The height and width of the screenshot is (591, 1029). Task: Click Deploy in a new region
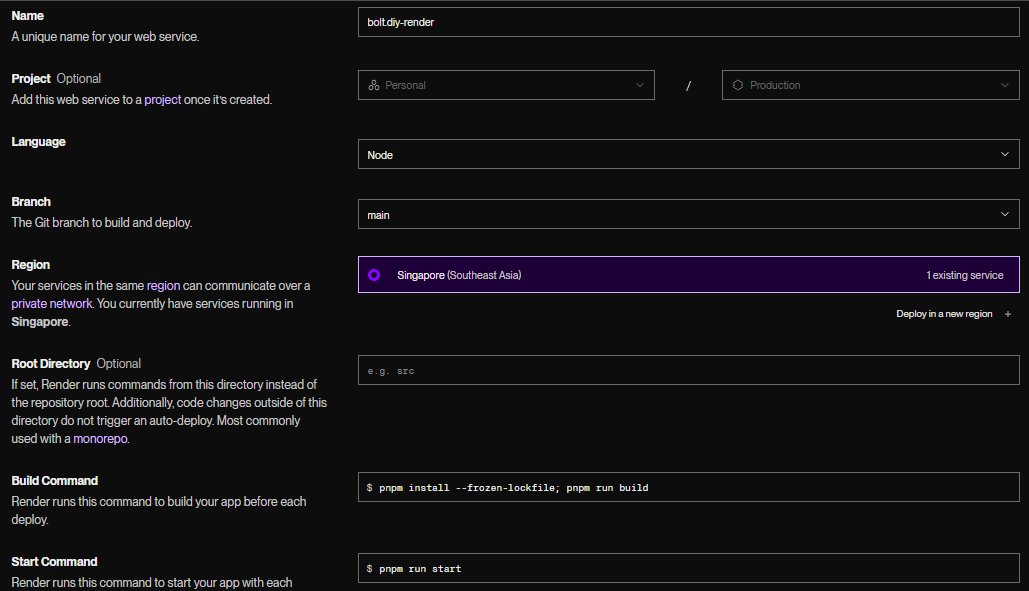(944, 314)
